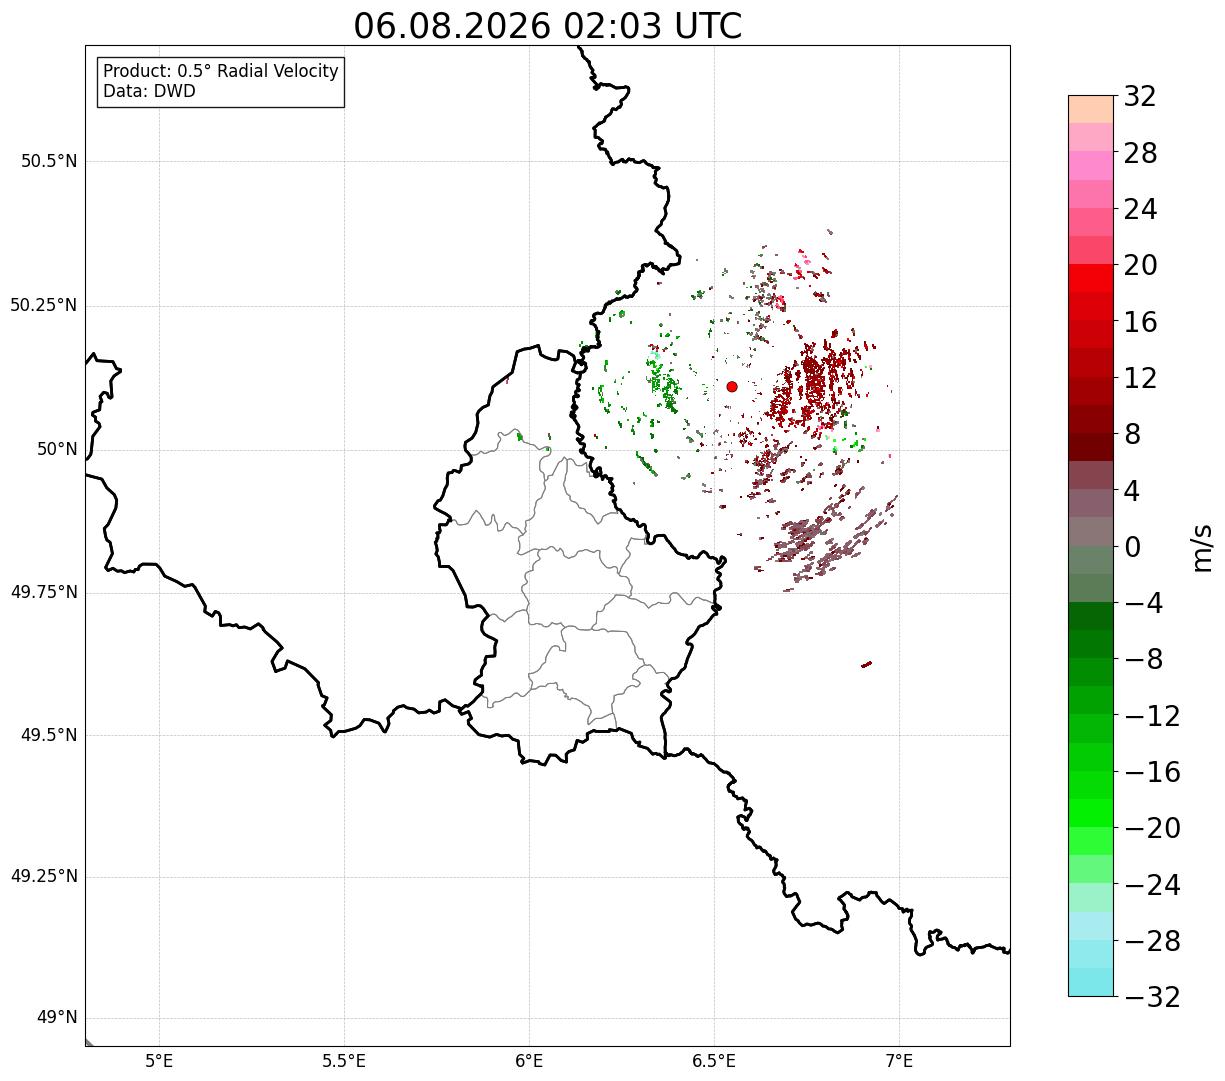The width and height of the screenshot is (1225, 1081).
Task: Click the dark red 8 m/s colorbar band
Action: click(1091, 447)
